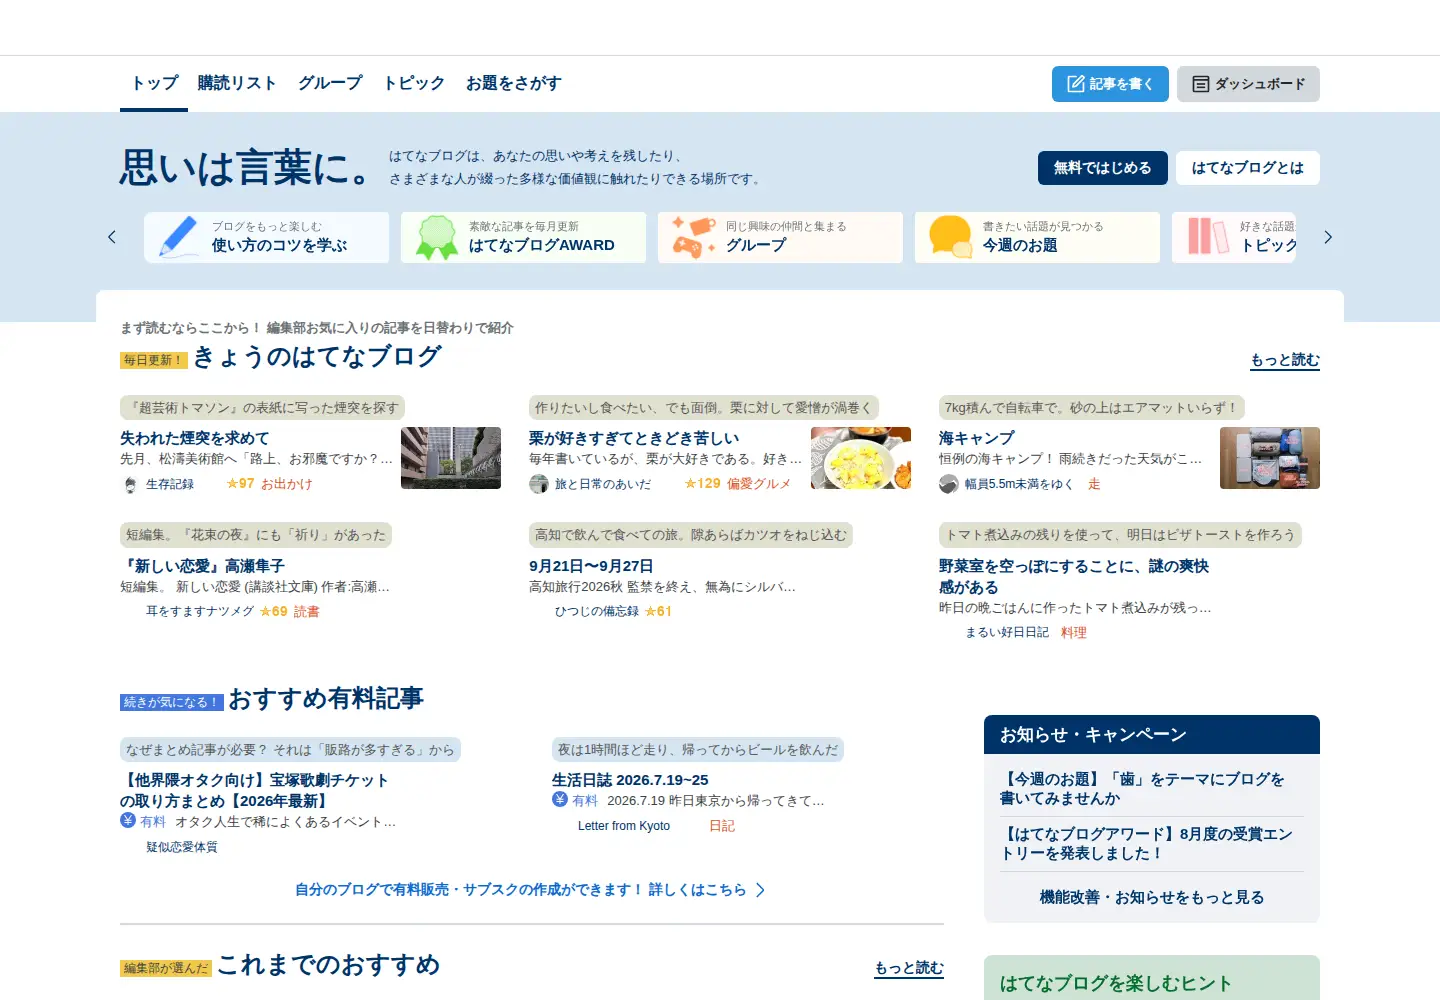Image resolution: width=1440 pixels, height=1000 pixels.
Task: Open the ひつじの備忘録 blog link
Action: coord(597,612)
